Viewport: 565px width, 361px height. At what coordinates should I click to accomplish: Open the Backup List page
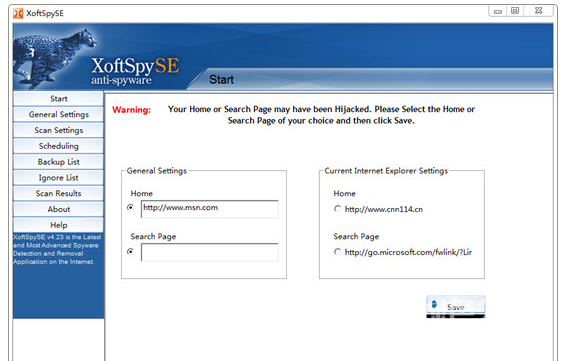click(x=58, y=162)
